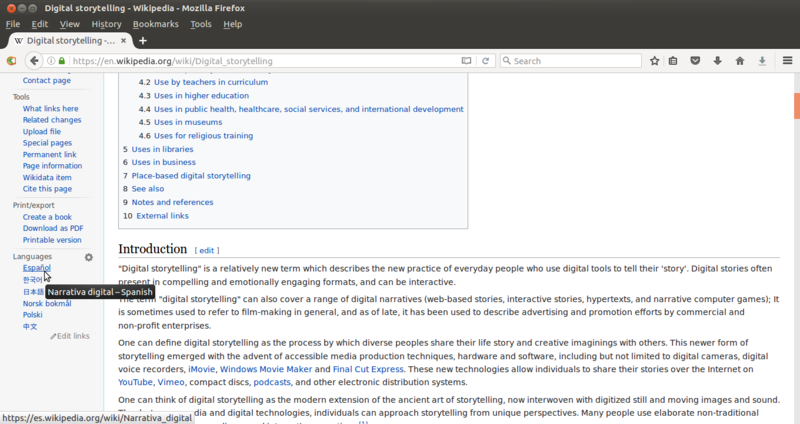Click the Introduction section edit link

pos(206,251)
